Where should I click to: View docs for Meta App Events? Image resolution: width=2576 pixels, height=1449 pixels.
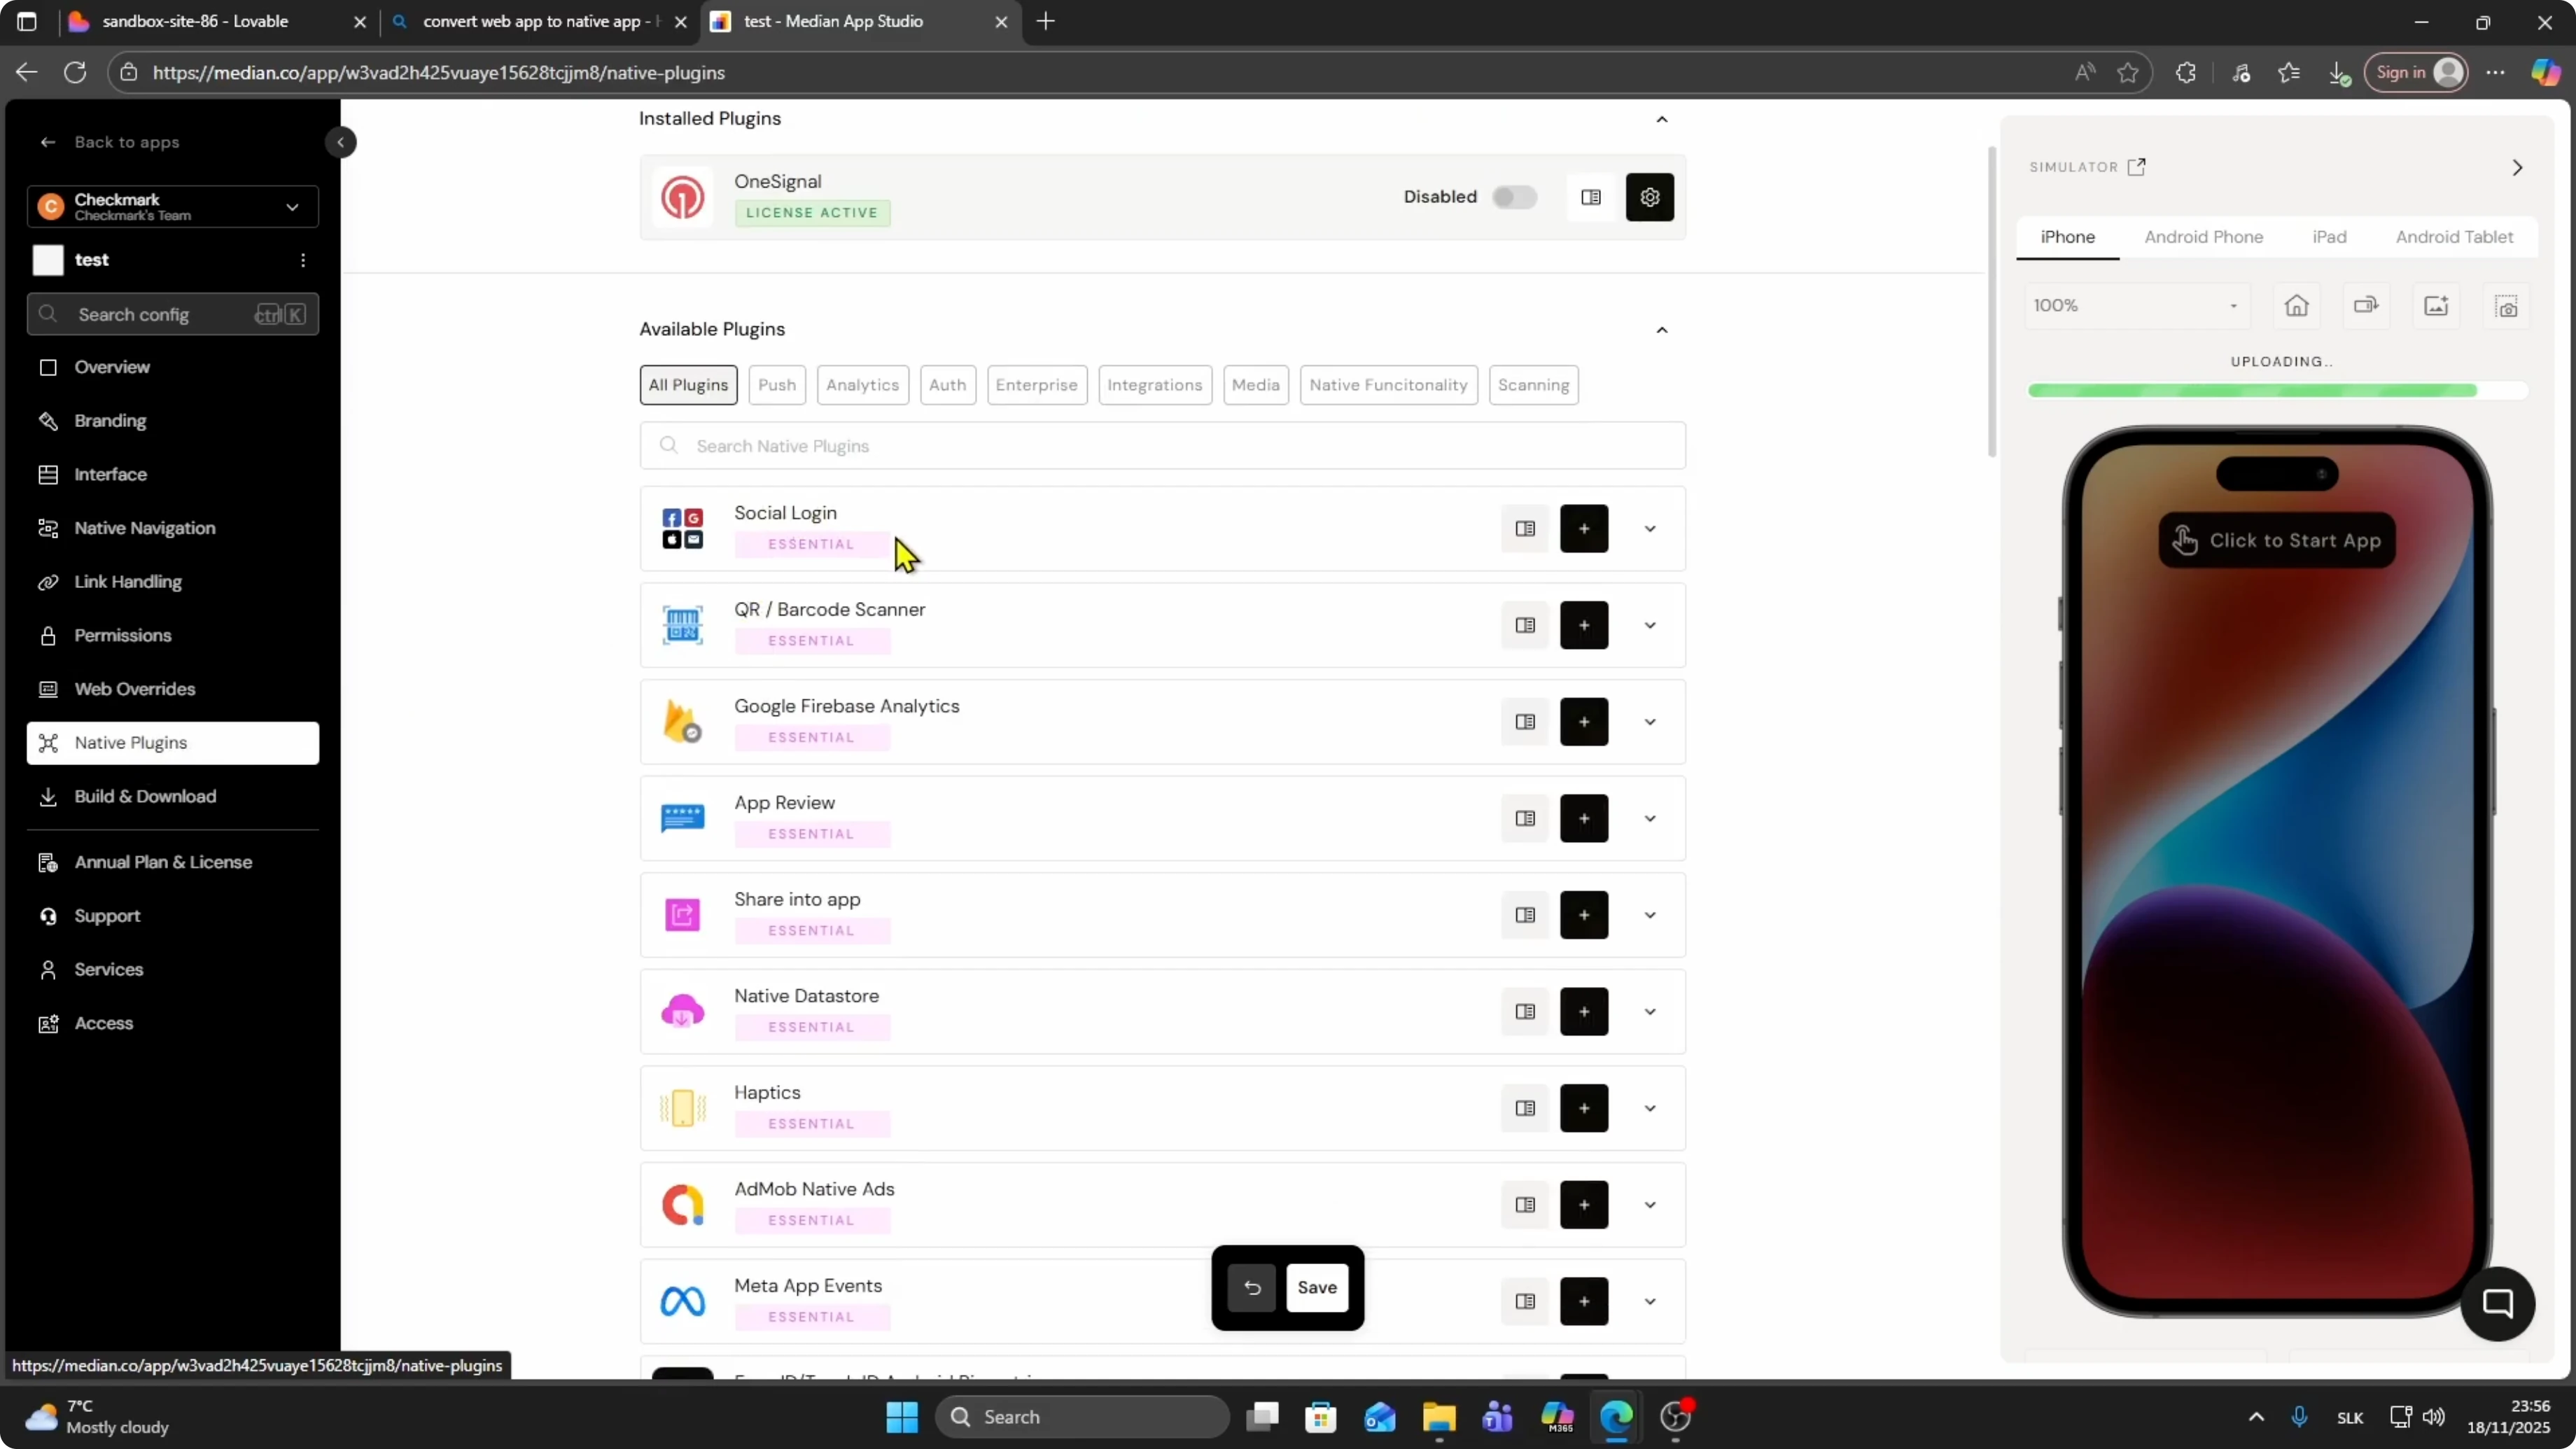1525,1302
